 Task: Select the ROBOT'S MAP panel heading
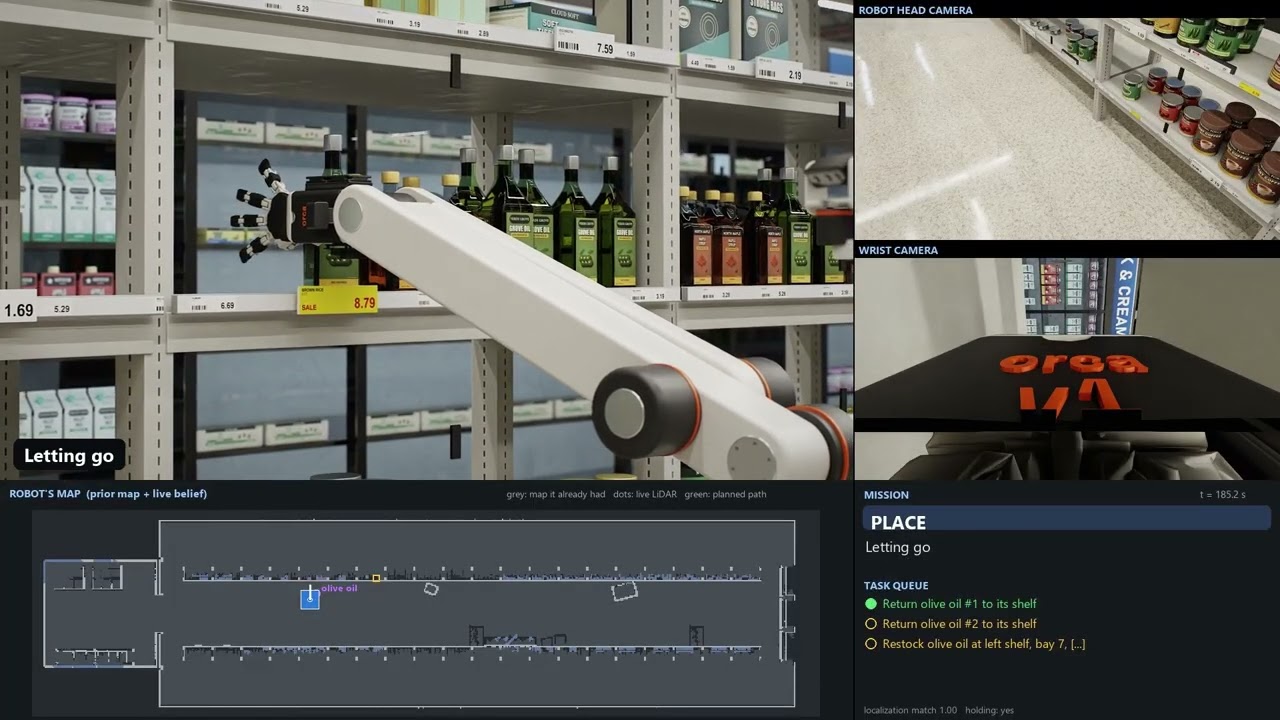pos(108,494)
